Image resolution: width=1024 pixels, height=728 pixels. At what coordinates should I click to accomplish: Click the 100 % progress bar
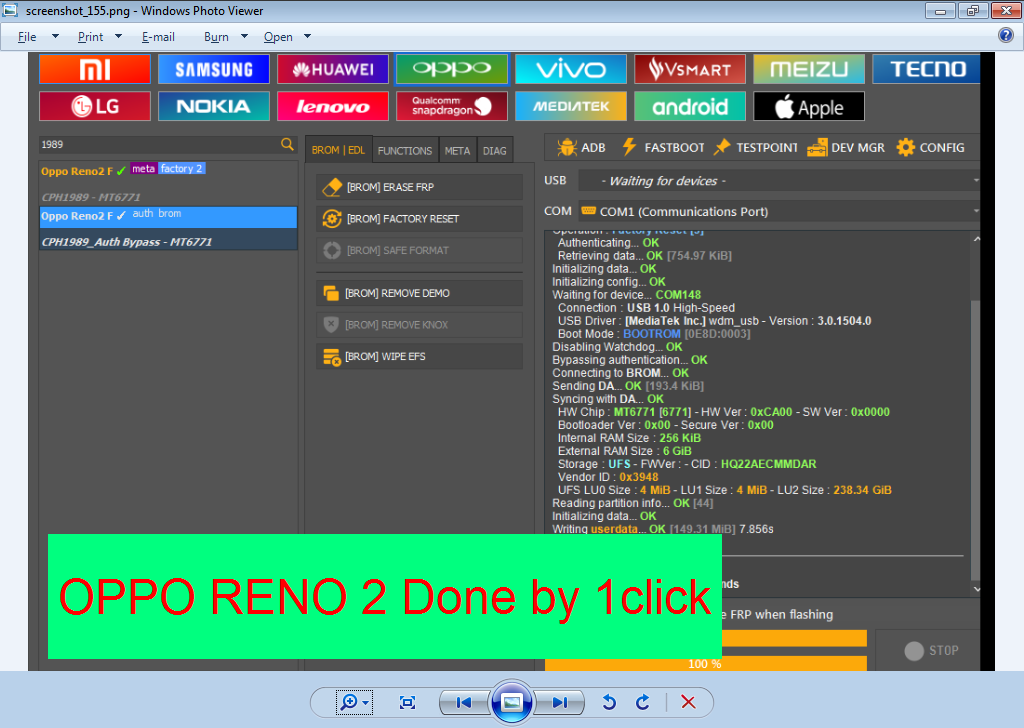(705, 663)
